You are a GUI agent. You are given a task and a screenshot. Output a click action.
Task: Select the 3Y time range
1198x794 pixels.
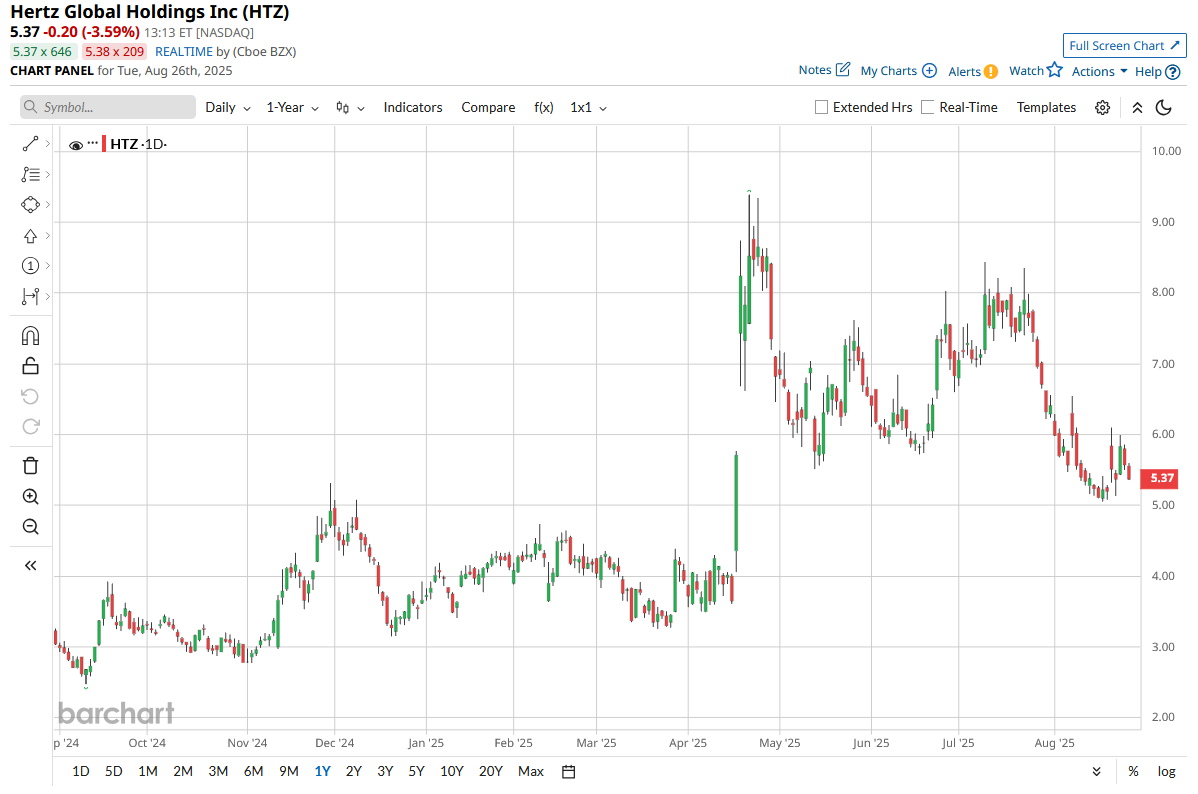pyautogui.click(x=385, y=772)
